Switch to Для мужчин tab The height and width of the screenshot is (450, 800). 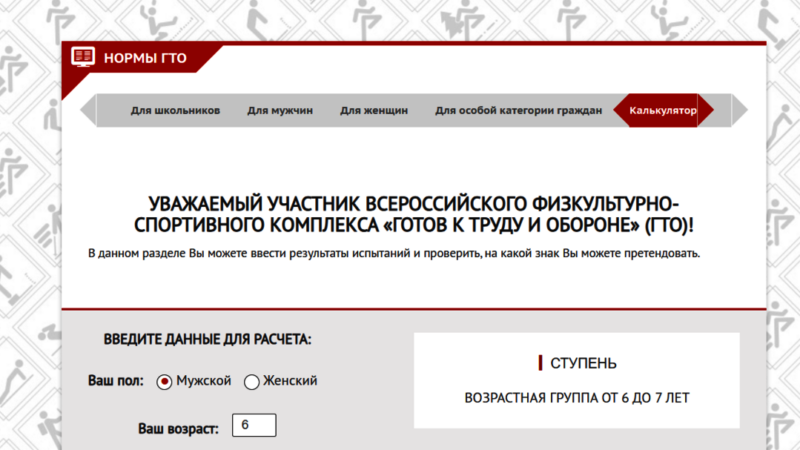click(x=280, y=110)
